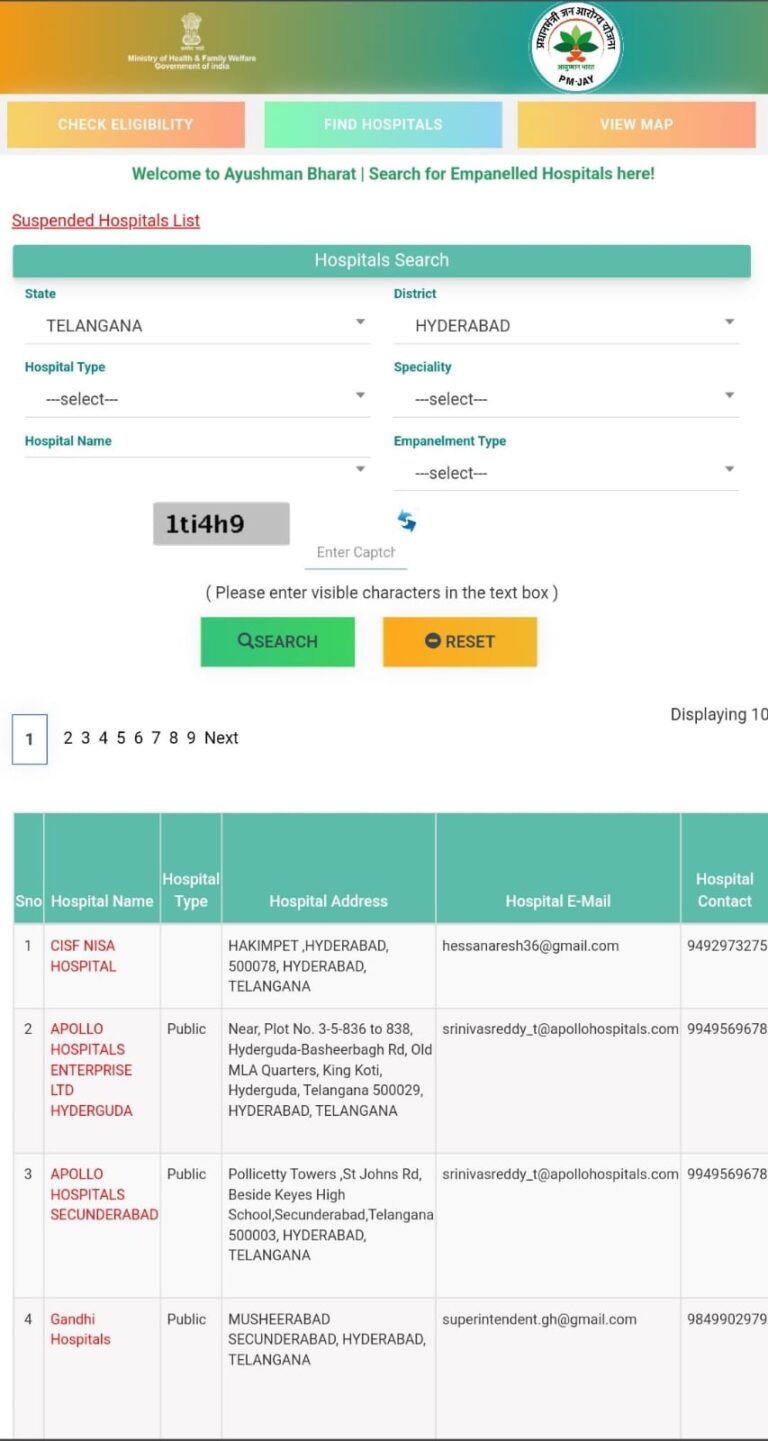The width and height of the screenshot is (768, 1441).
Task: Switch to Find Hospitals tab
Action: pos(383,125)
